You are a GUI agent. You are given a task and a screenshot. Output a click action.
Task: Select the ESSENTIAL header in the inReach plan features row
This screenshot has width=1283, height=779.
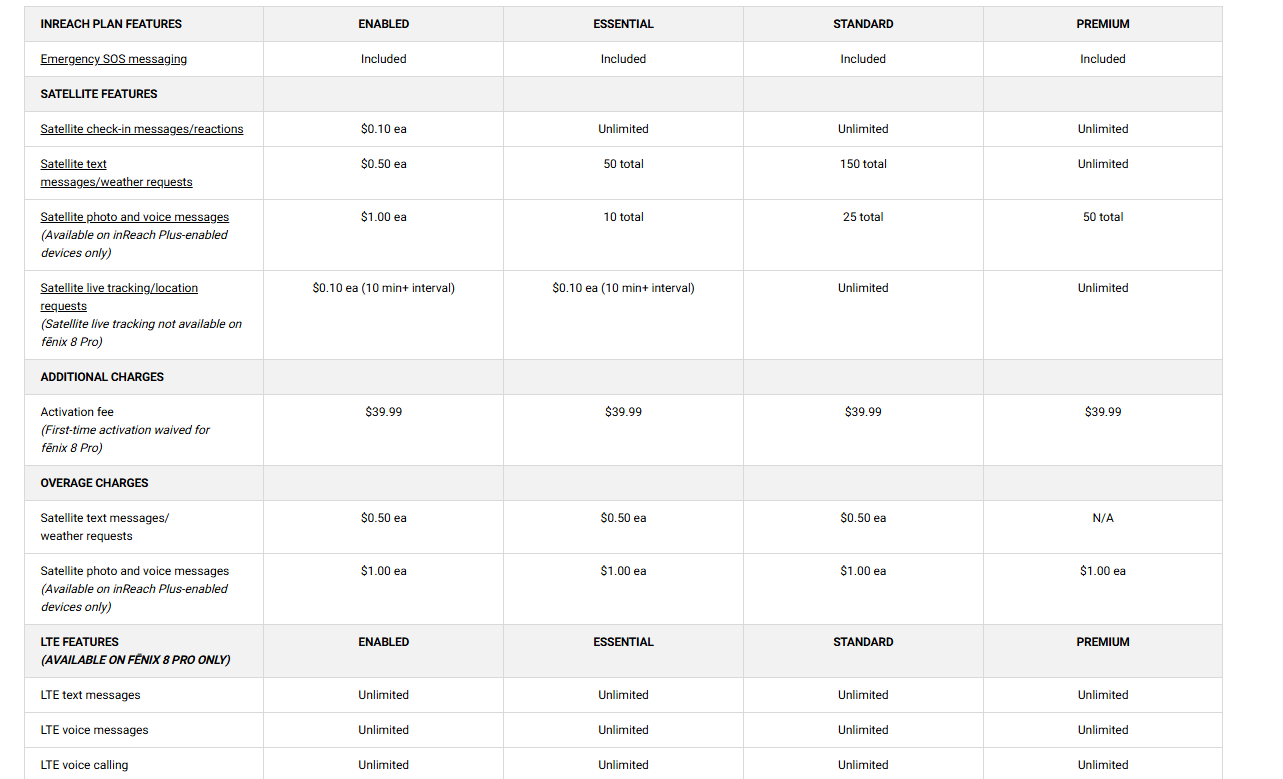[623, 24]
